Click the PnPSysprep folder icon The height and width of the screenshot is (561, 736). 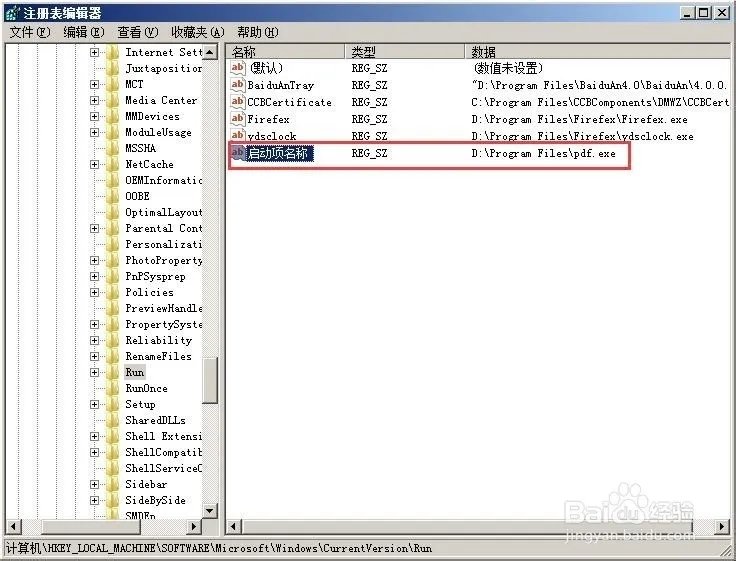pos(113,276)
